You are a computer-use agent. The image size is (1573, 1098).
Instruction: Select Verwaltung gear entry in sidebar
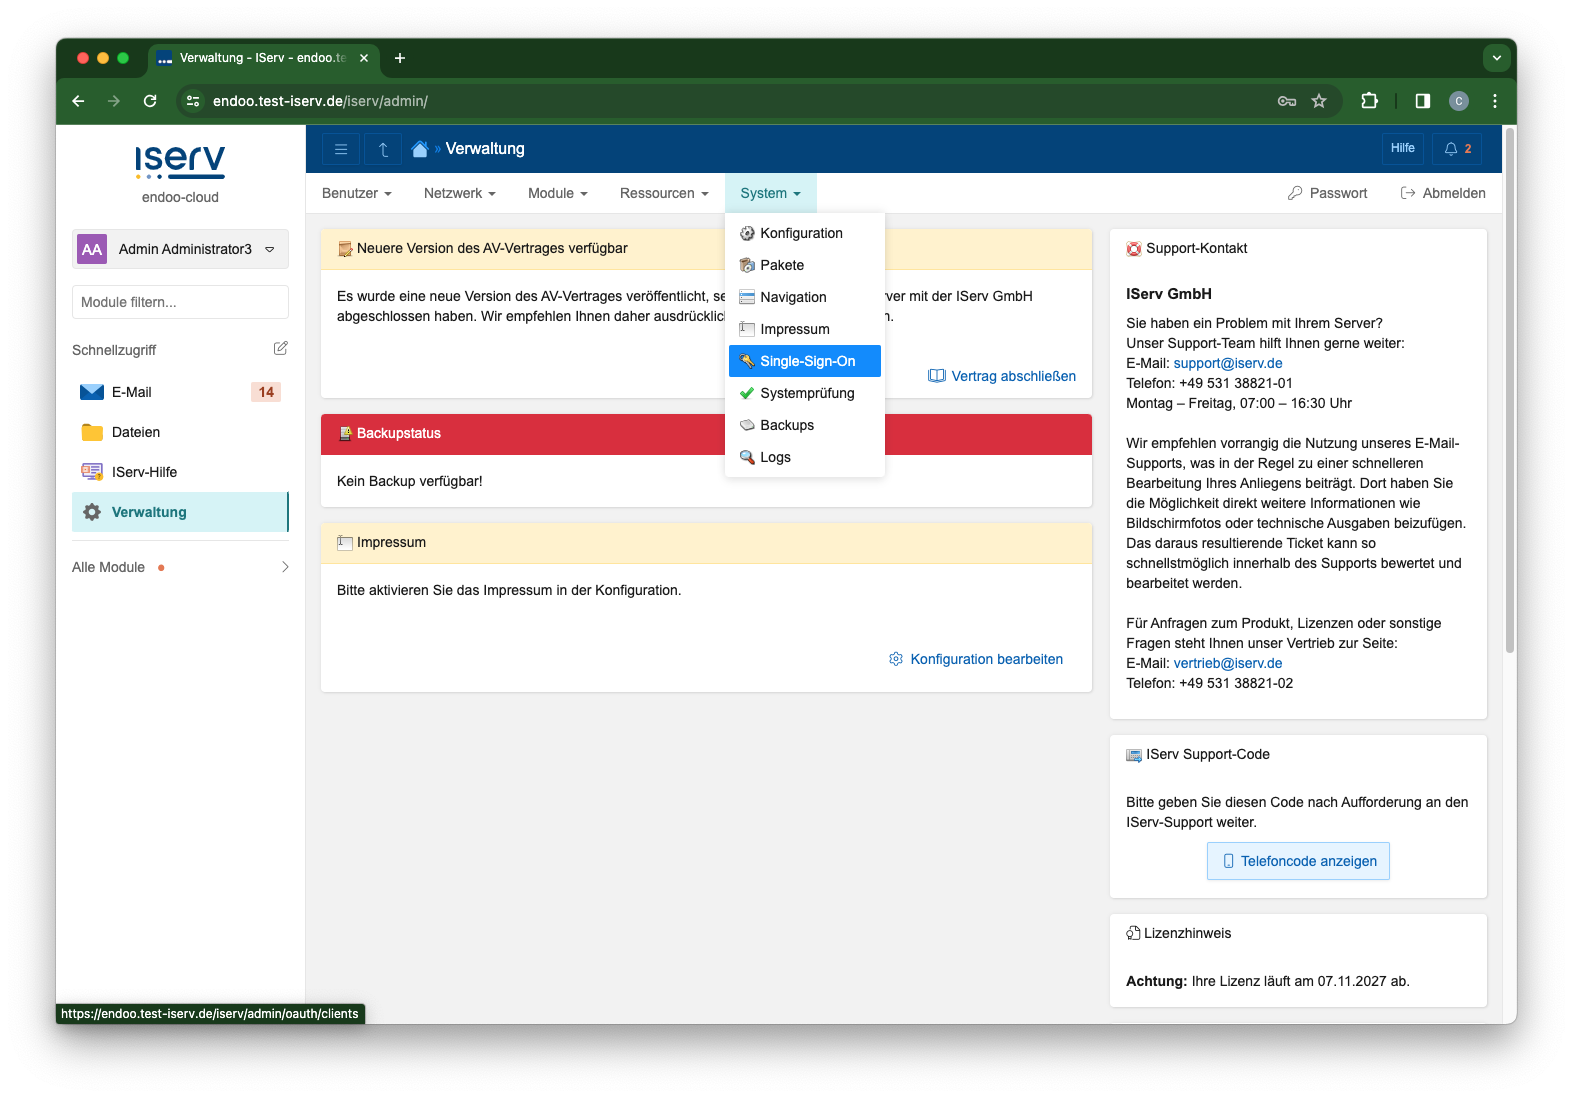[180, 512]
